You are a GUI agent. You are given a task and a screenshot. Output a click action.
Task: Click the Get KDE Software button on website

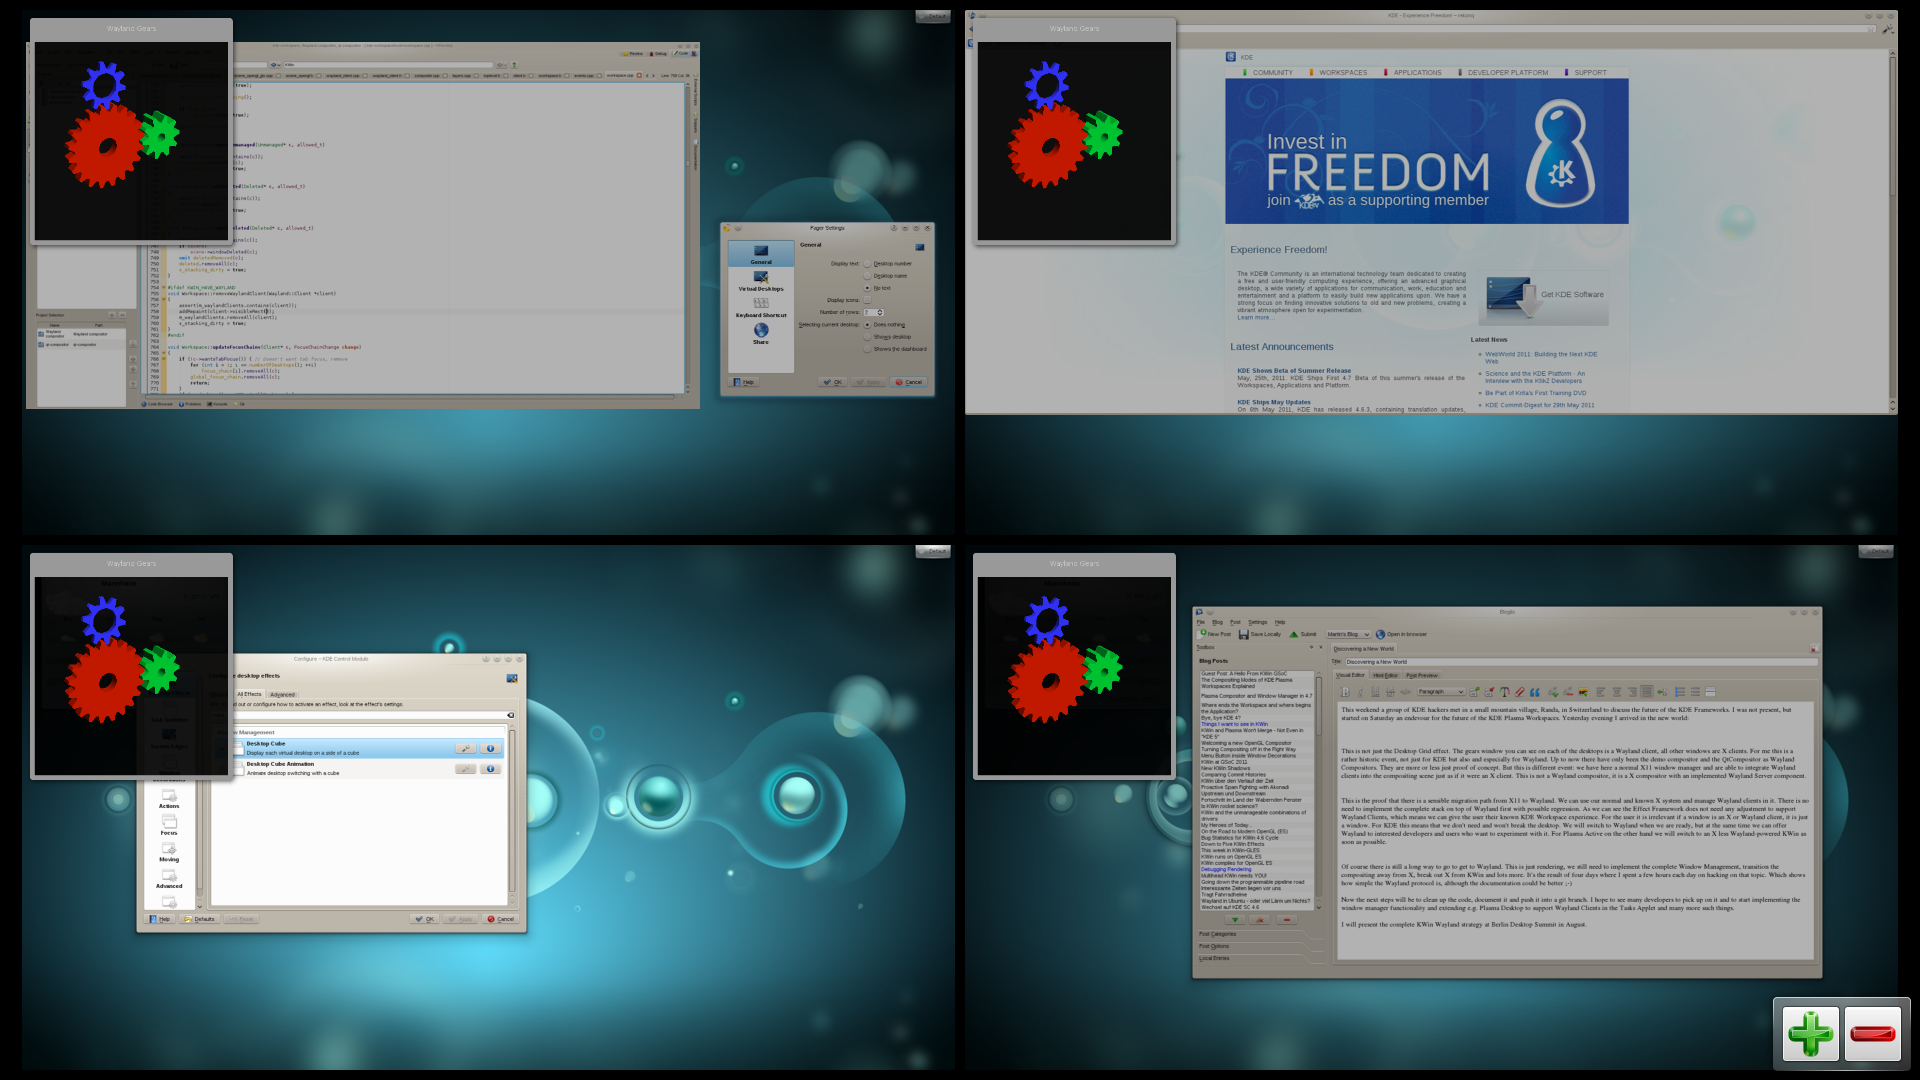(1545, 293)
